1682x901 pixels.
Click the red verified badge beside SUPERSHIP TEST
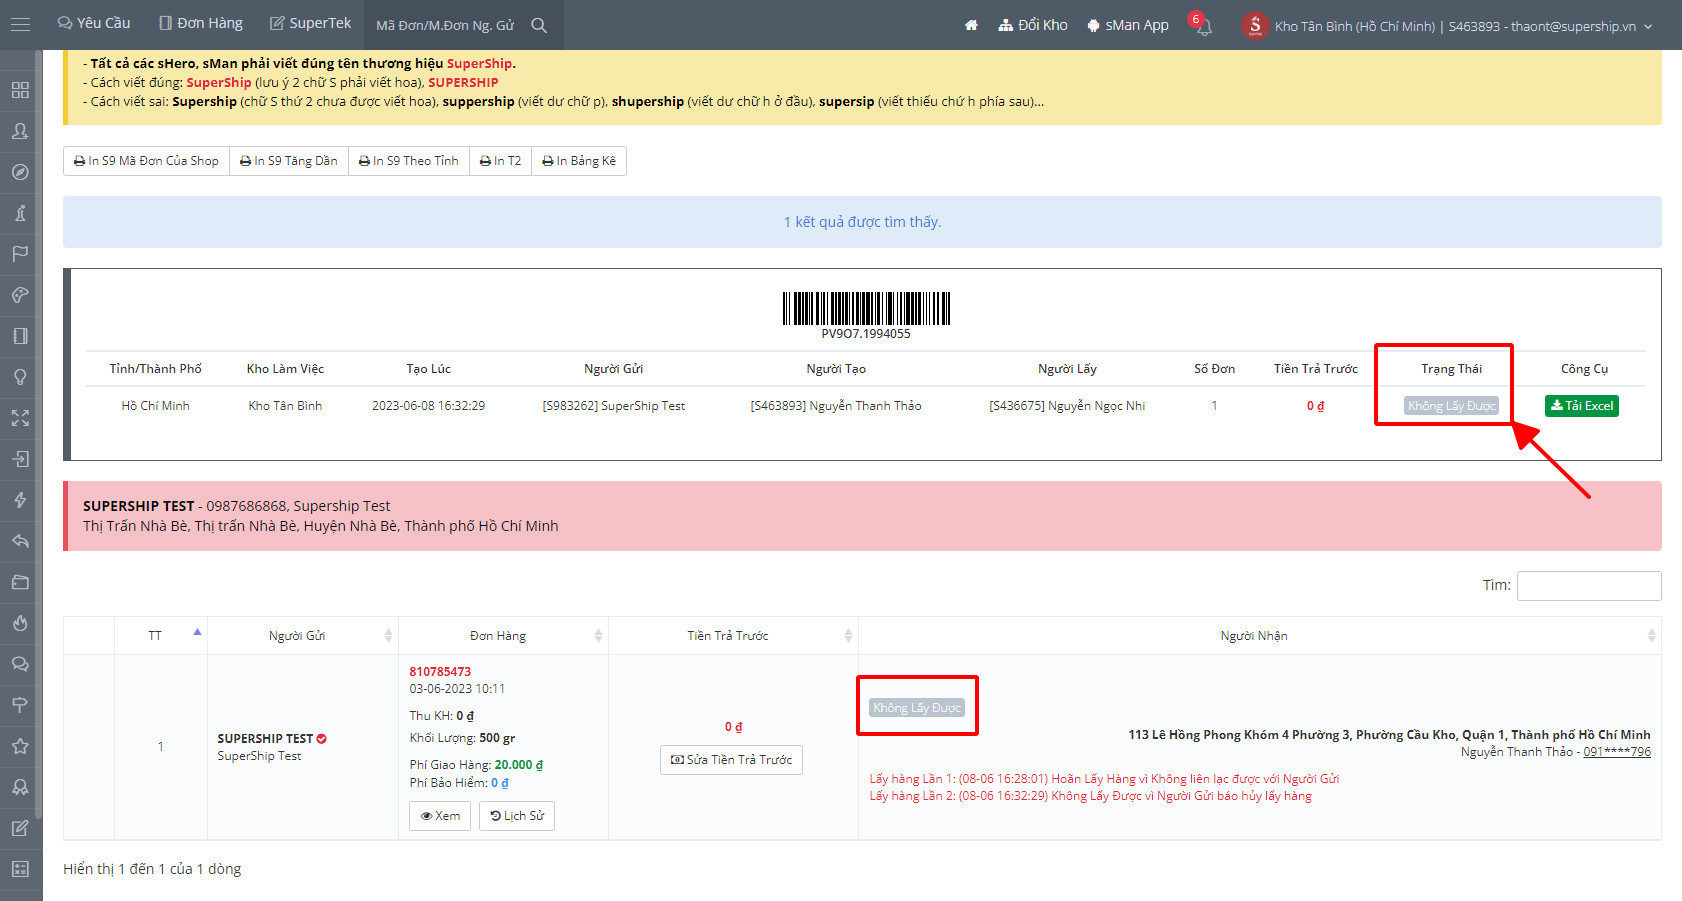(x=322, y=739)
